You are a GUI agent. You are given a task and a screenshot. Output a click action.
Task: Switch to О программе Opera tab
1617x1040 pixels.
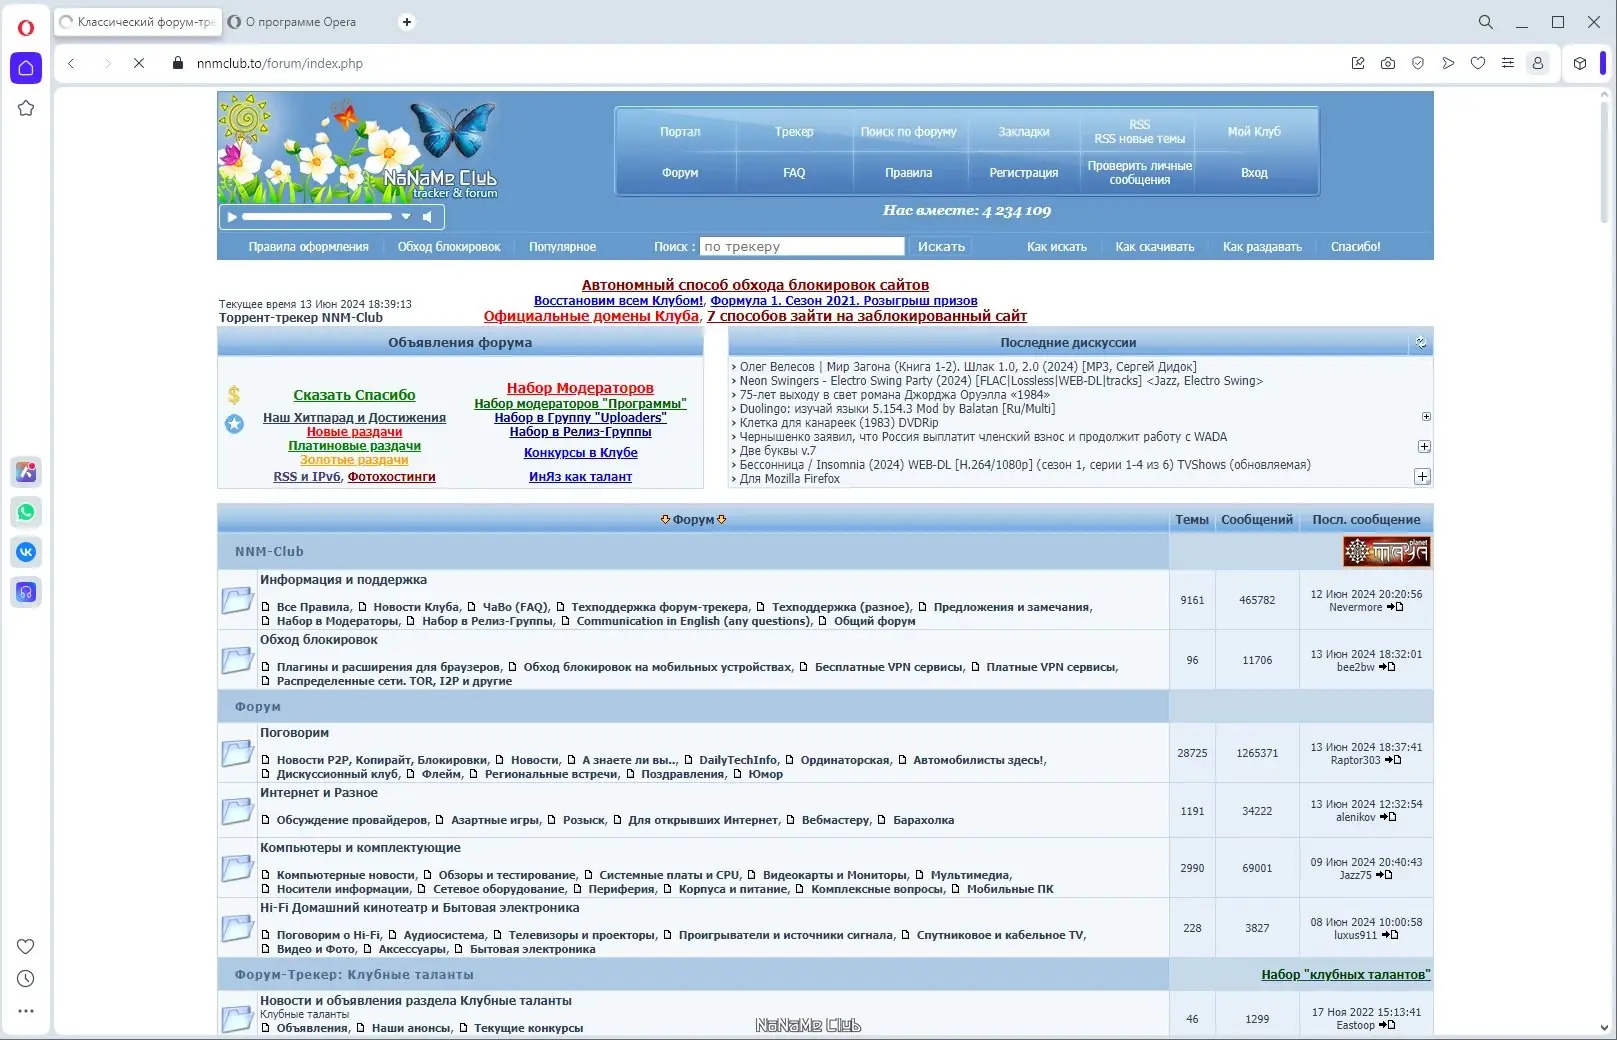(300, 22)
